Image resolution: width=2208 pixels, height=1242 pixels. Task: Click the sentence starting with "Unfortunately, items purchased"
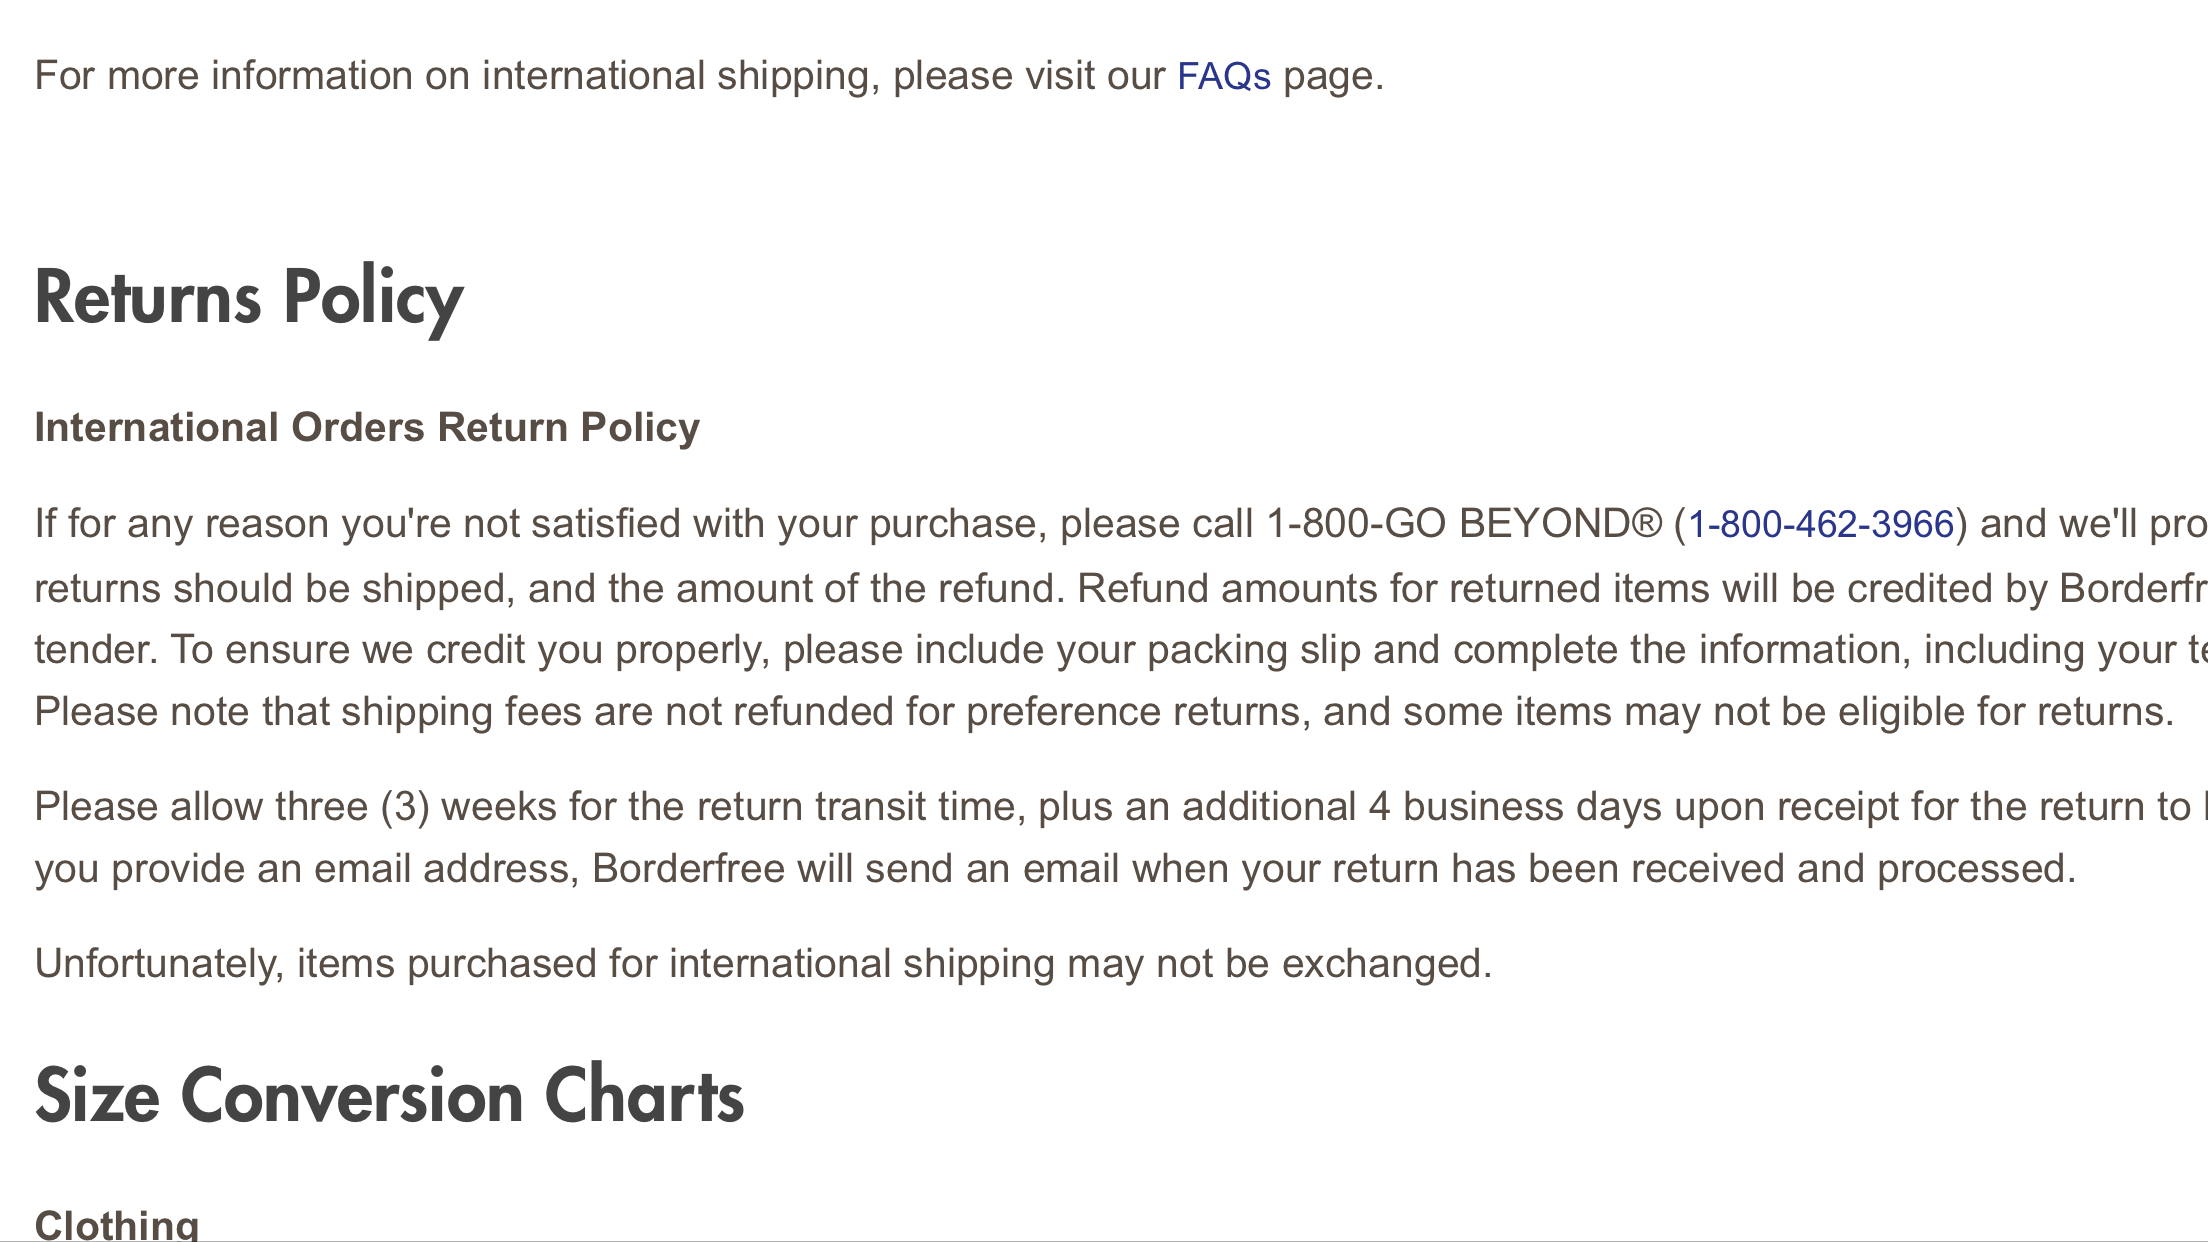tap(763, 964)
